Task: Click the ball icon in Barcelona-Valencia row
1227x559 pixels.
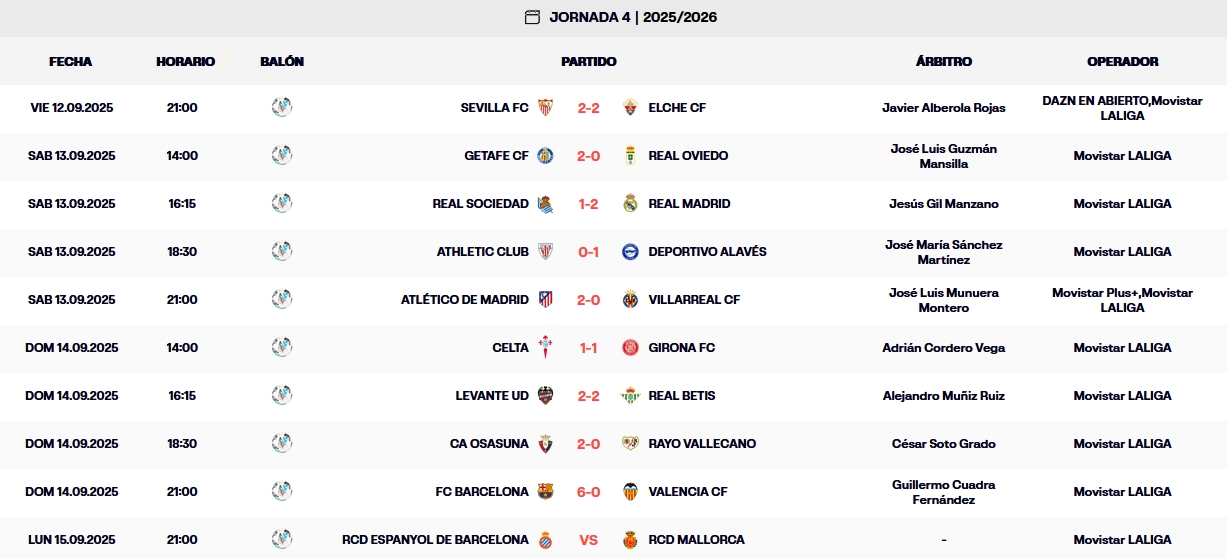Action: (282, 491)
